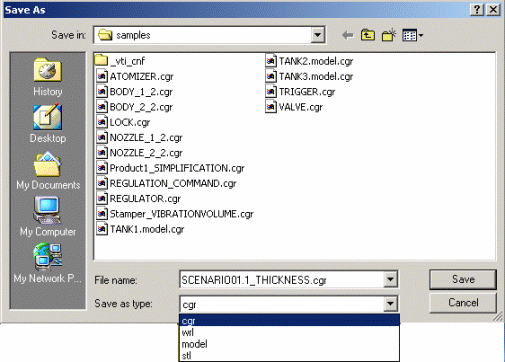Choose wrl in the type list
505x362 pixels.
point(289,332)
